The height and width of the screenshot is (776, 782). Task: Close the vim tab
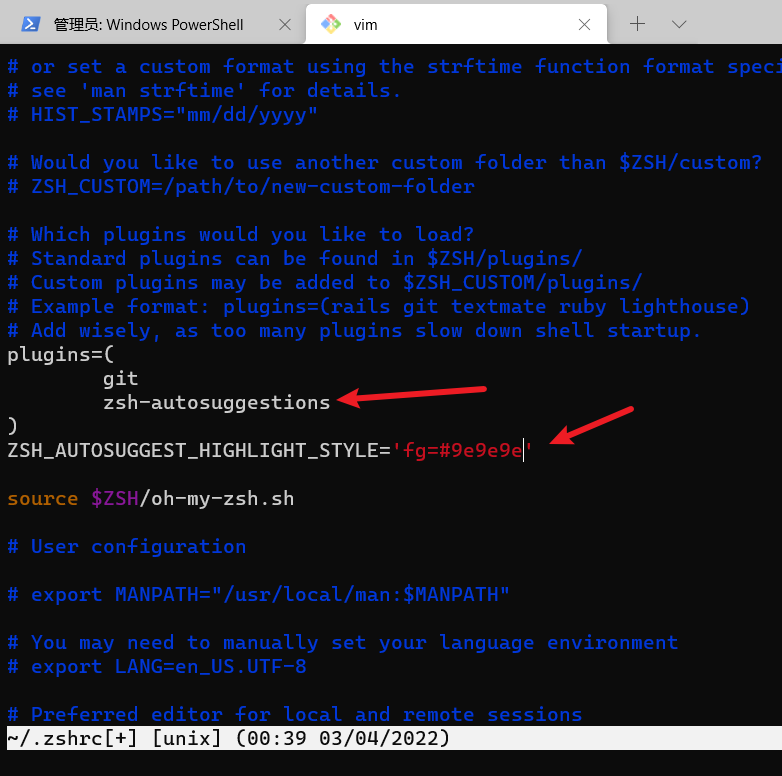click(585, 24)
